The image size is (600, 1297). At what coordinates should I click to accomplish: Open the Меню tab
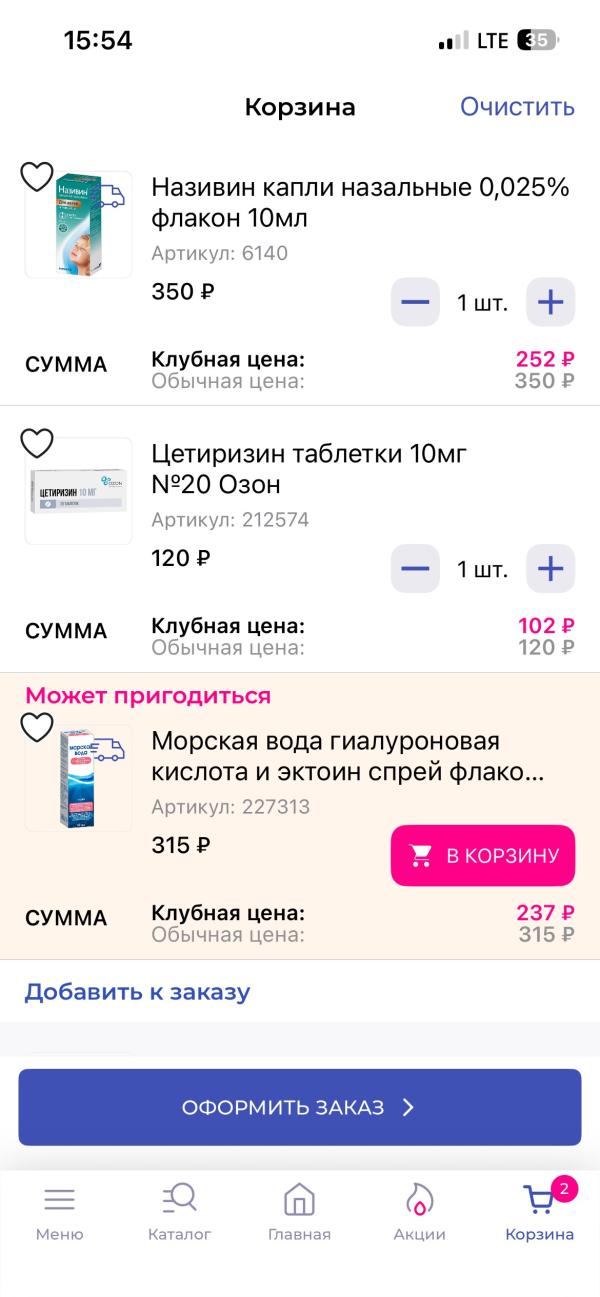pos(60,1211)
